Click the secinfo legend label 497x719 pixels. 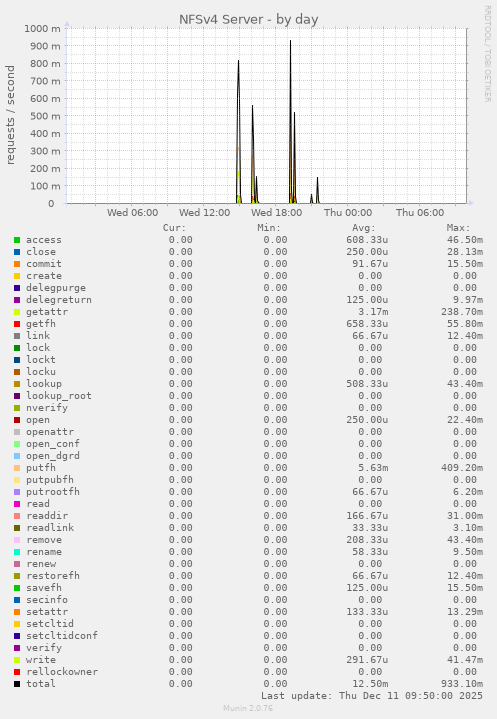click(47, 600)
